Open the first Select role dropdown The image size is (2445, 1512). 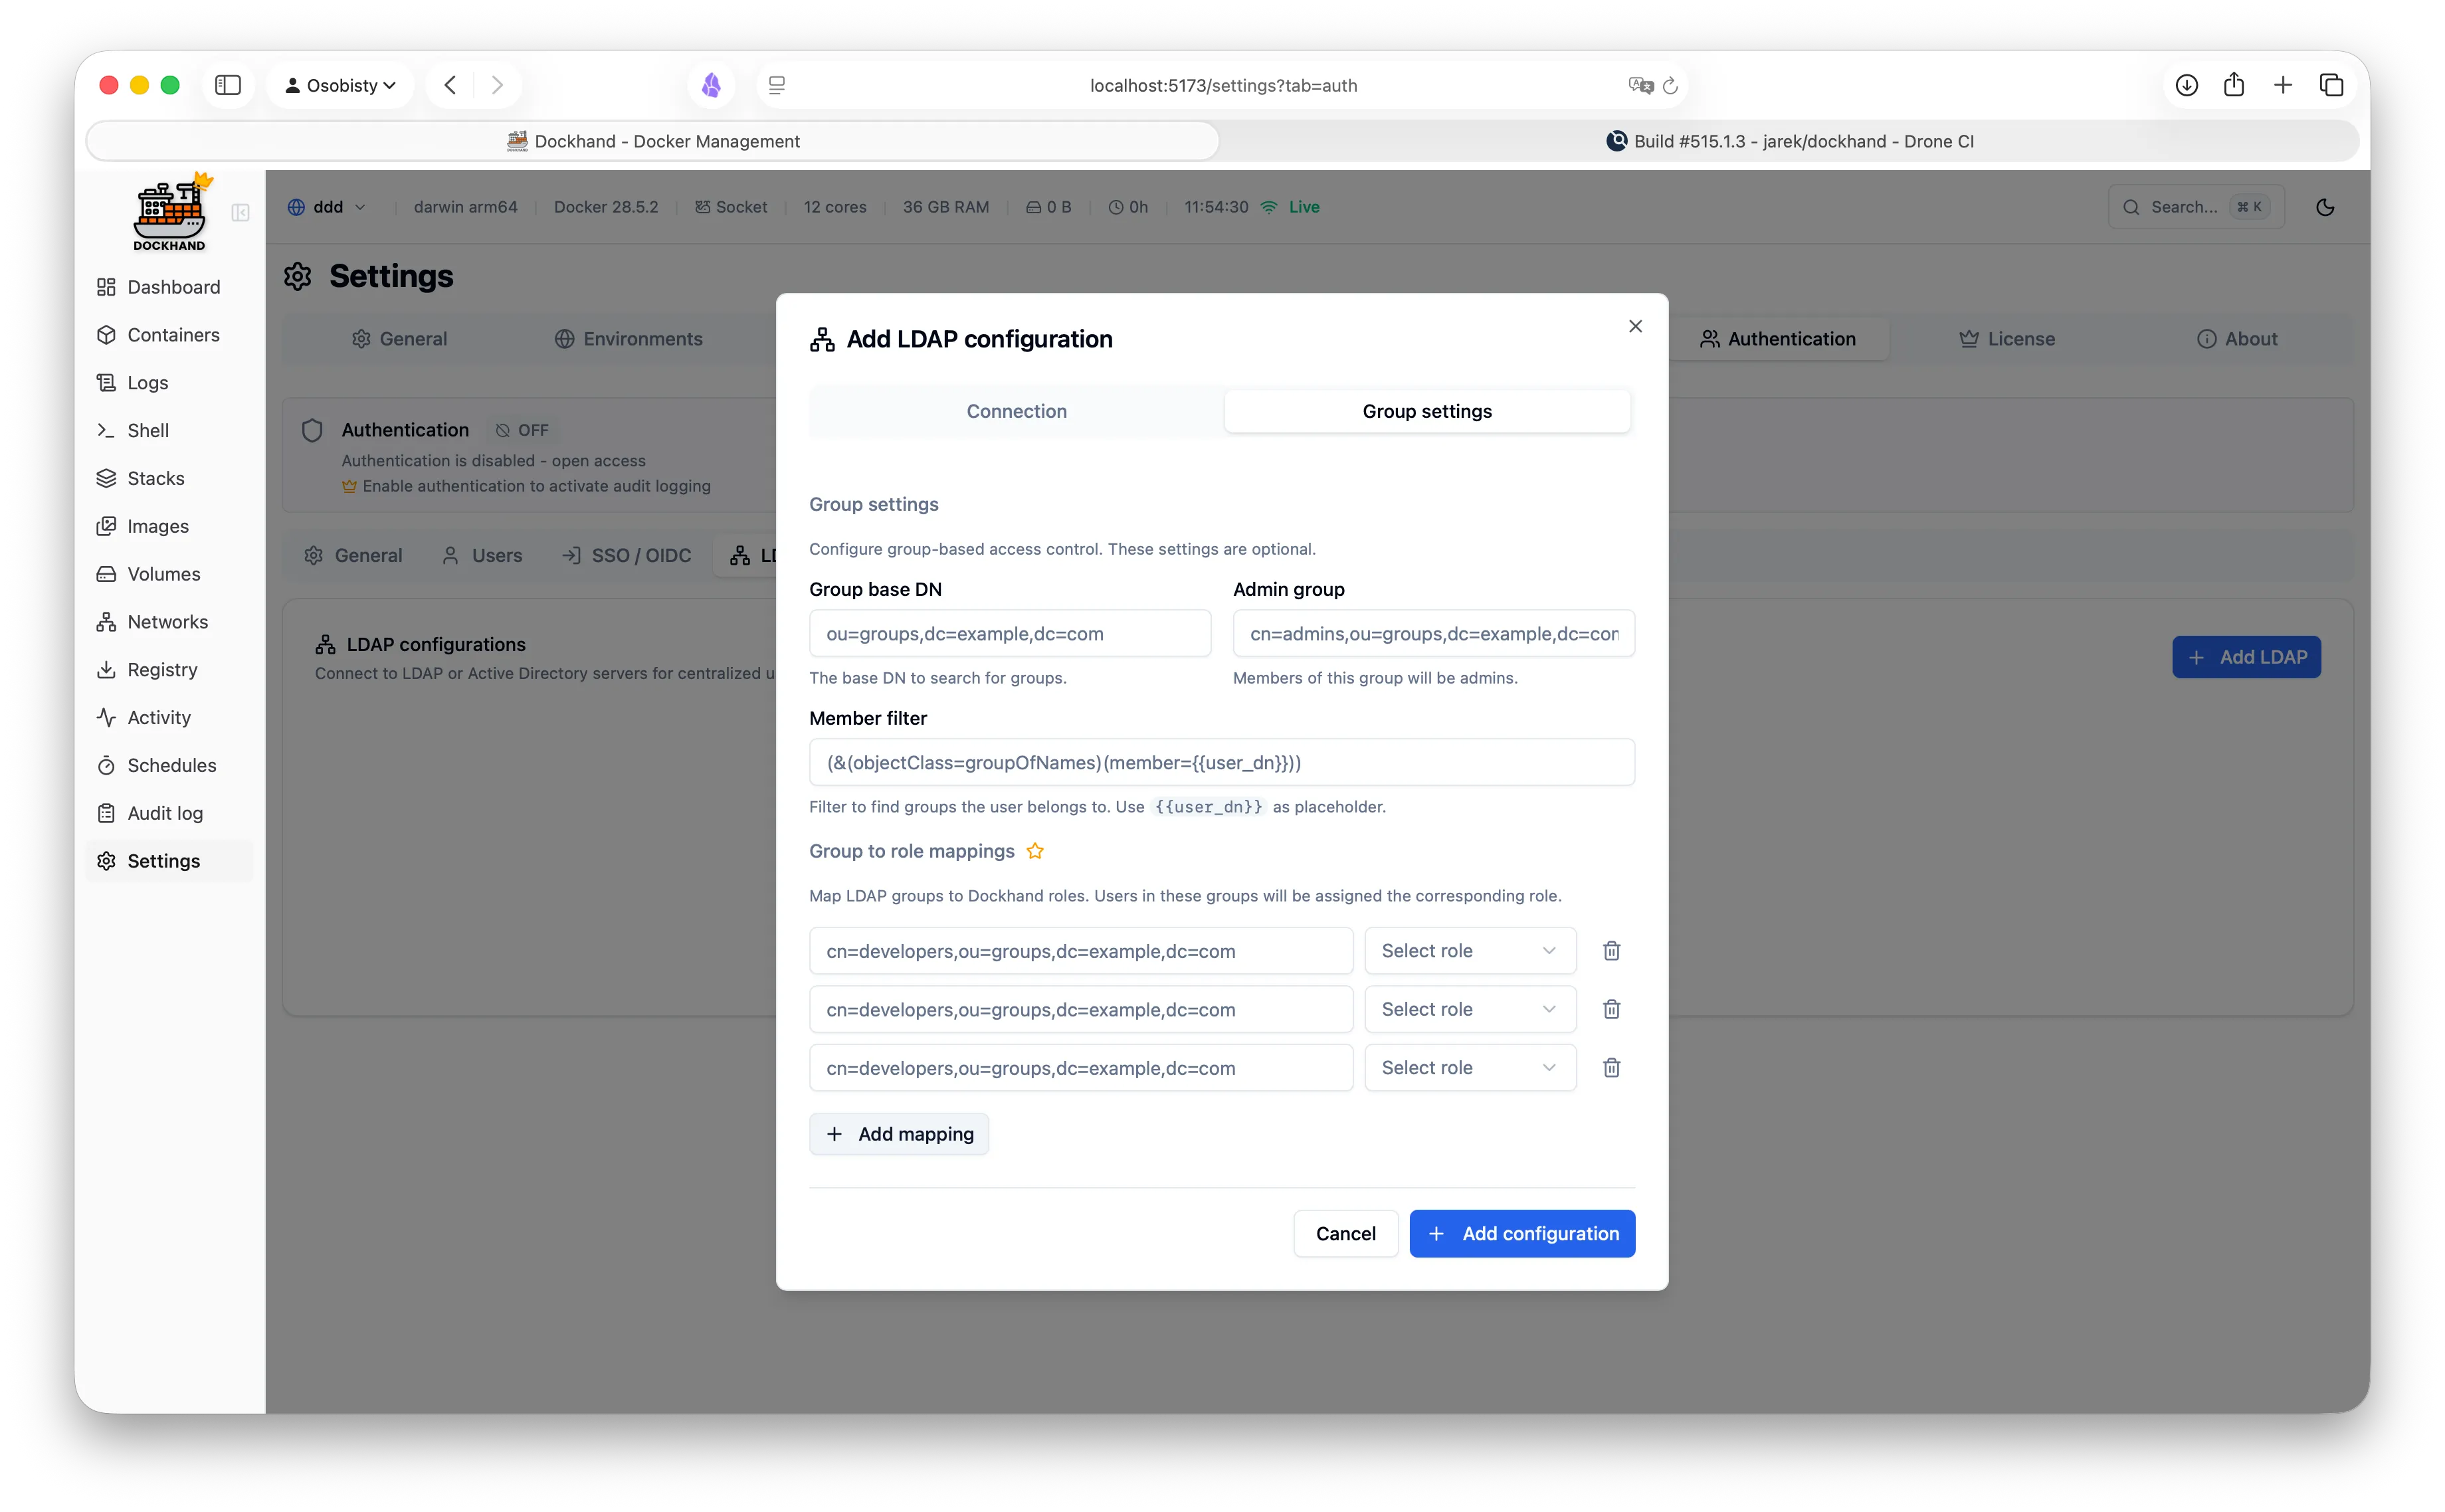[x=1469, y=950]
